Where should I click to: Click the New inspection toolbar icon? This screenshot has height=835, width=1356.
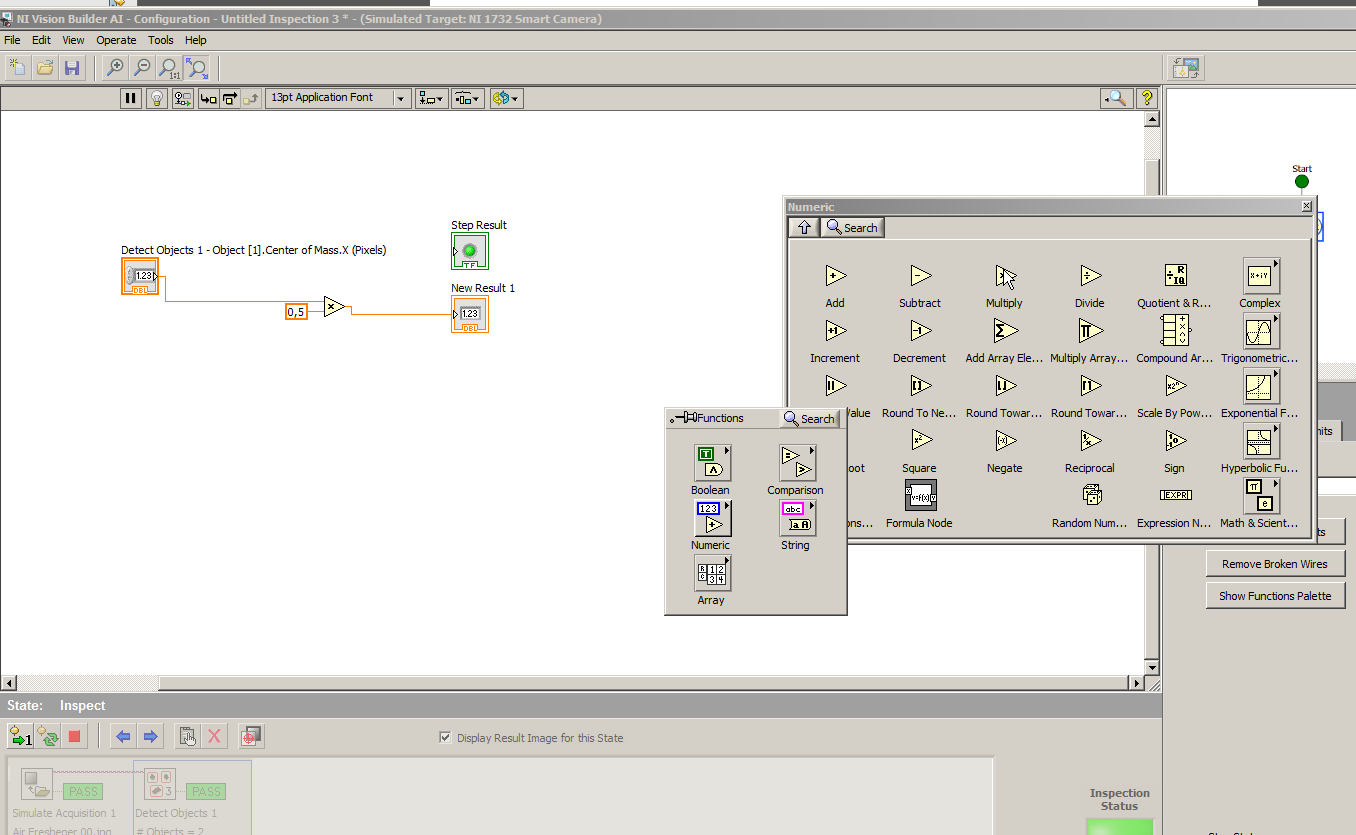pos(18,68)
